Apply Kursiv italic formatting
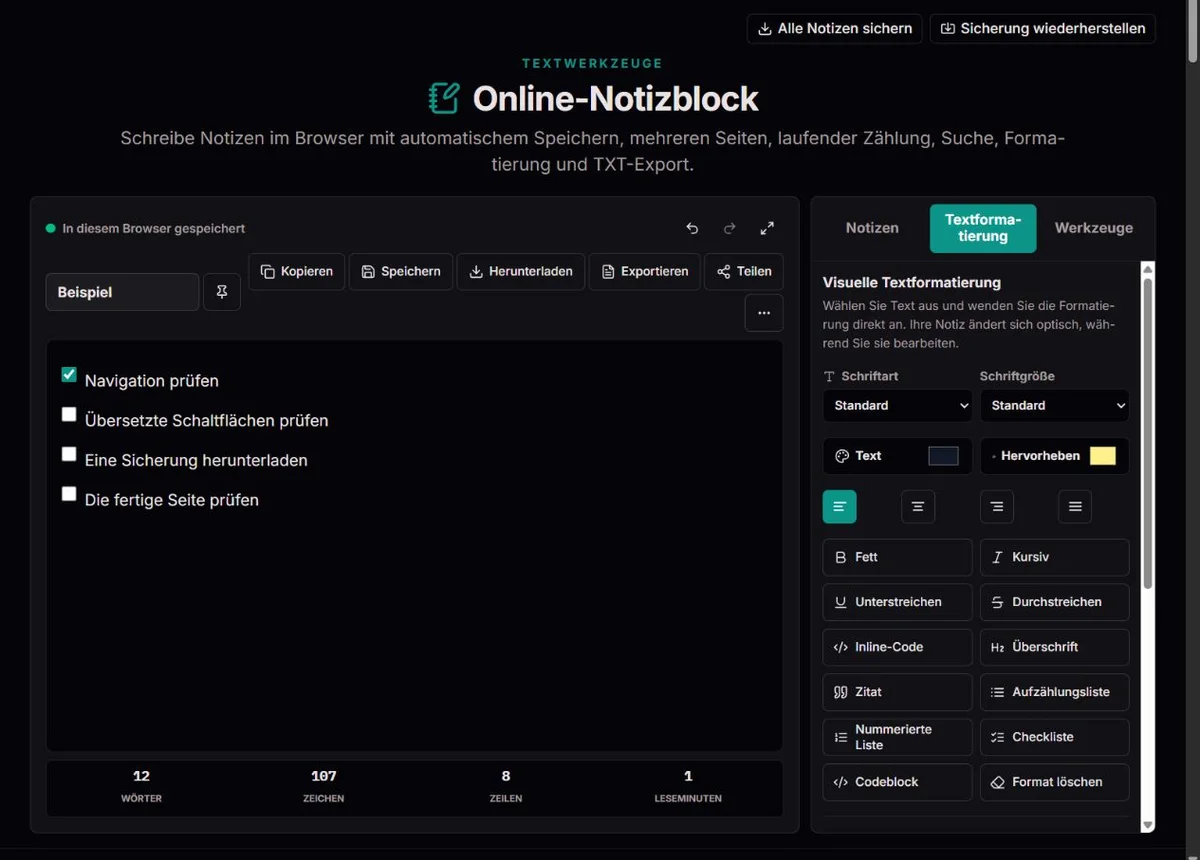Screen dimensions: 1200x860 [1055, 557]
